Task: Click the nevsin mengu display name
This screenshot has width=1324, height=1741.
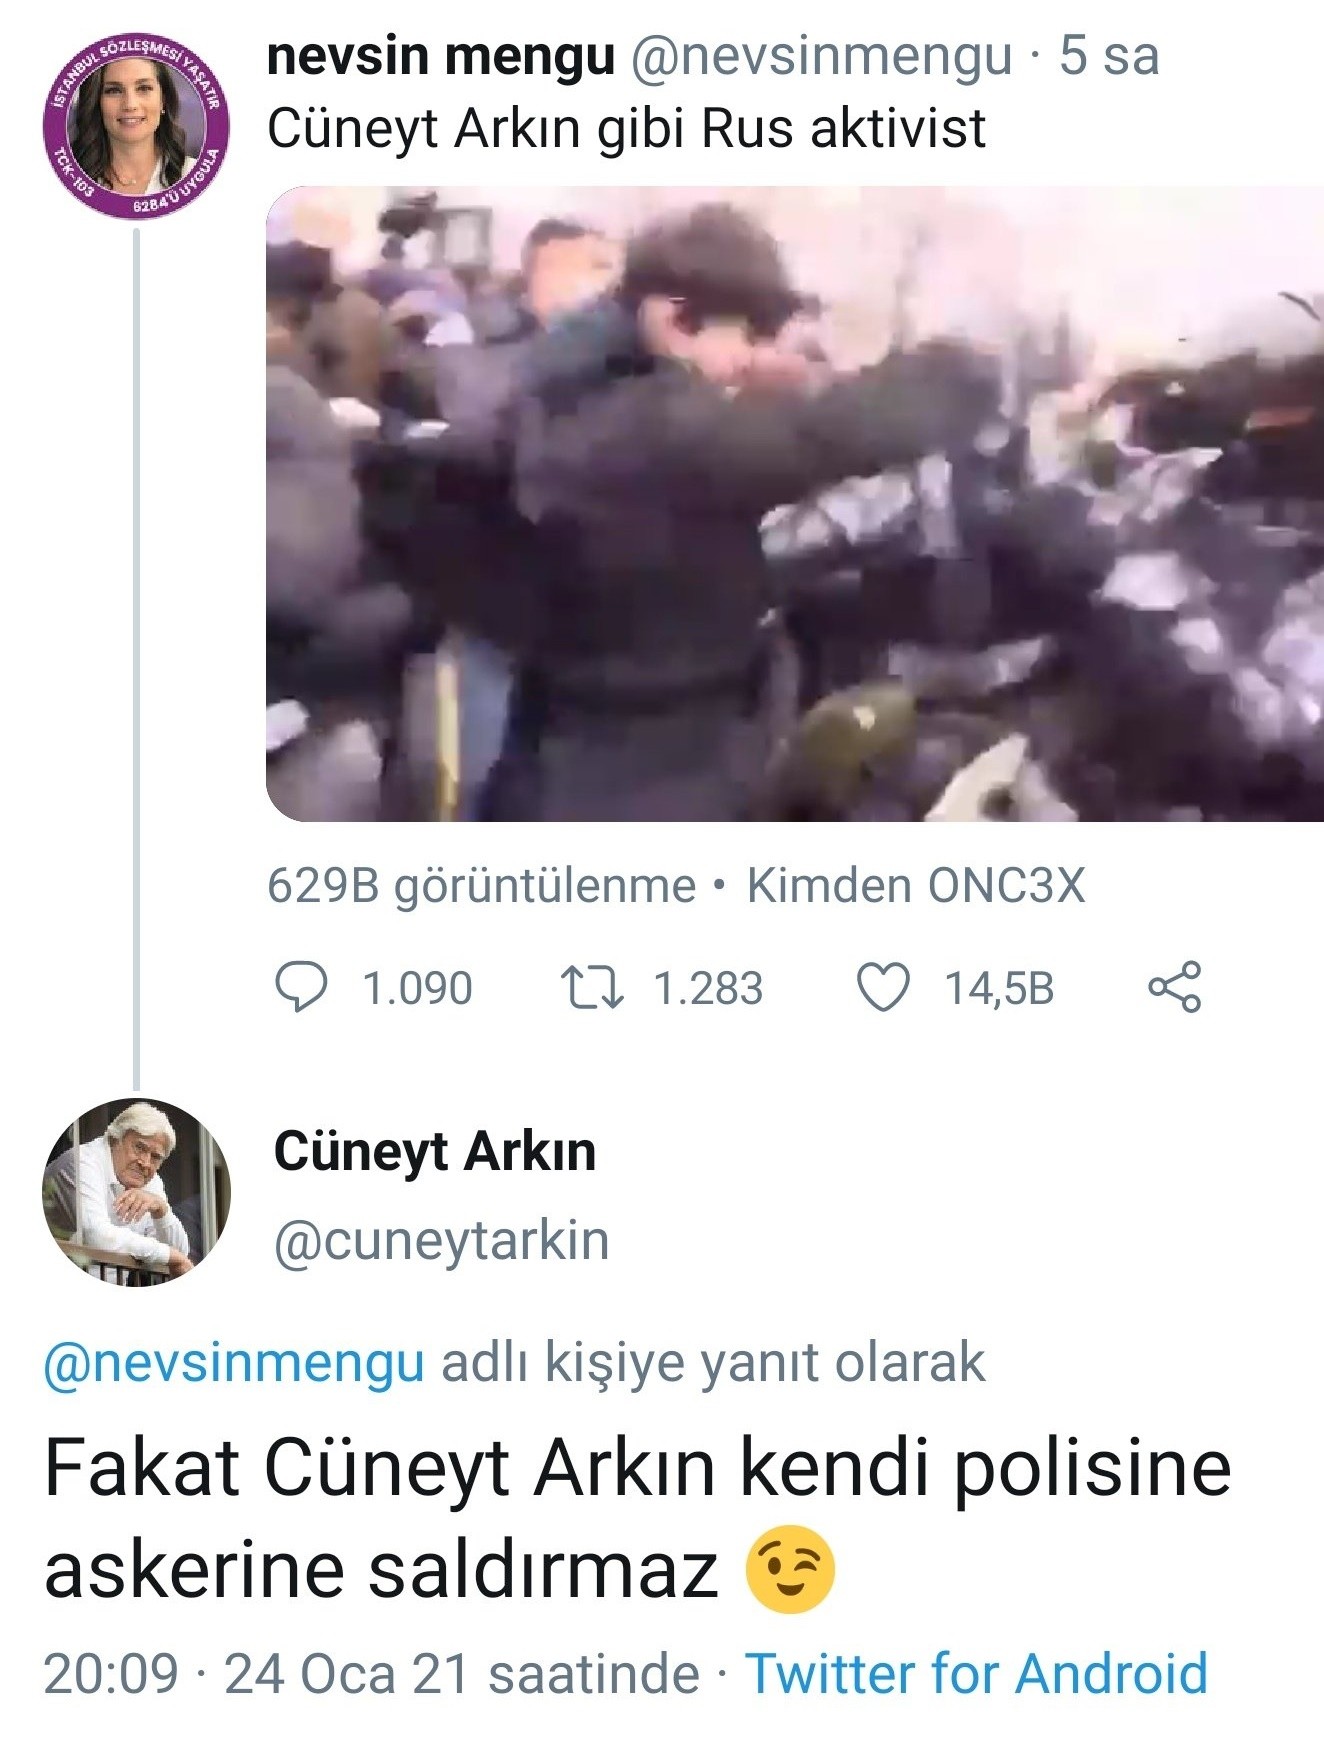Action: (441, 57)
